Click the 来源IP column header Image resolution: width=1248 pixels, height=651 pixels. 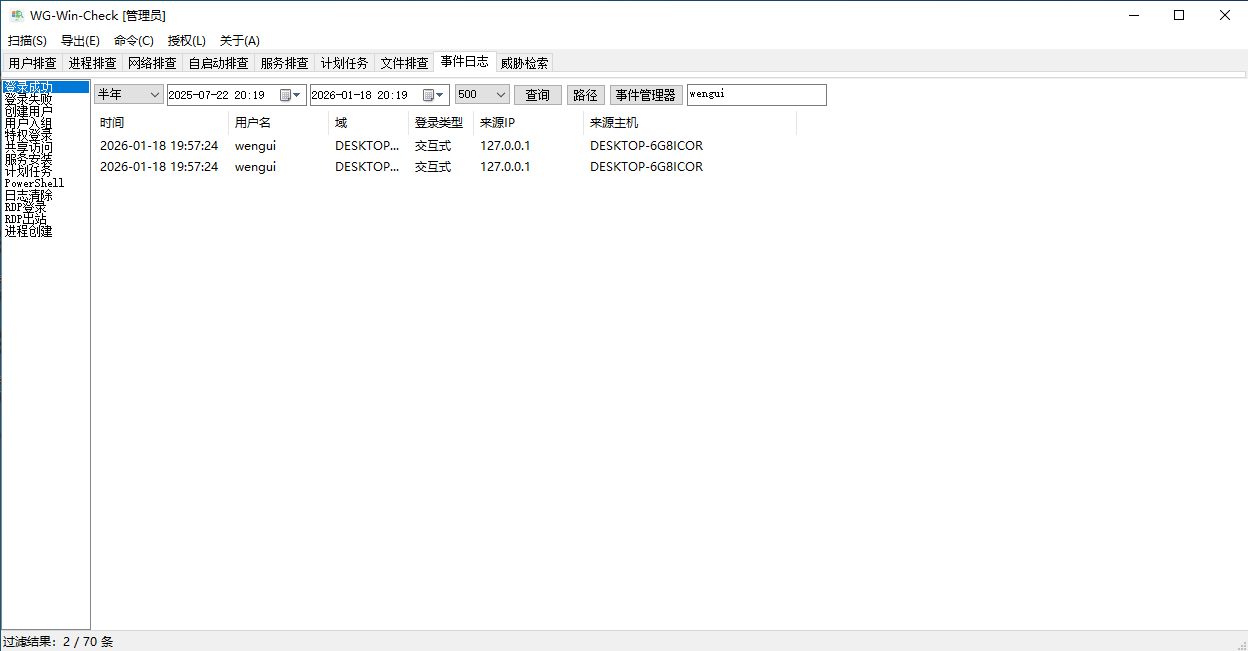497,123
